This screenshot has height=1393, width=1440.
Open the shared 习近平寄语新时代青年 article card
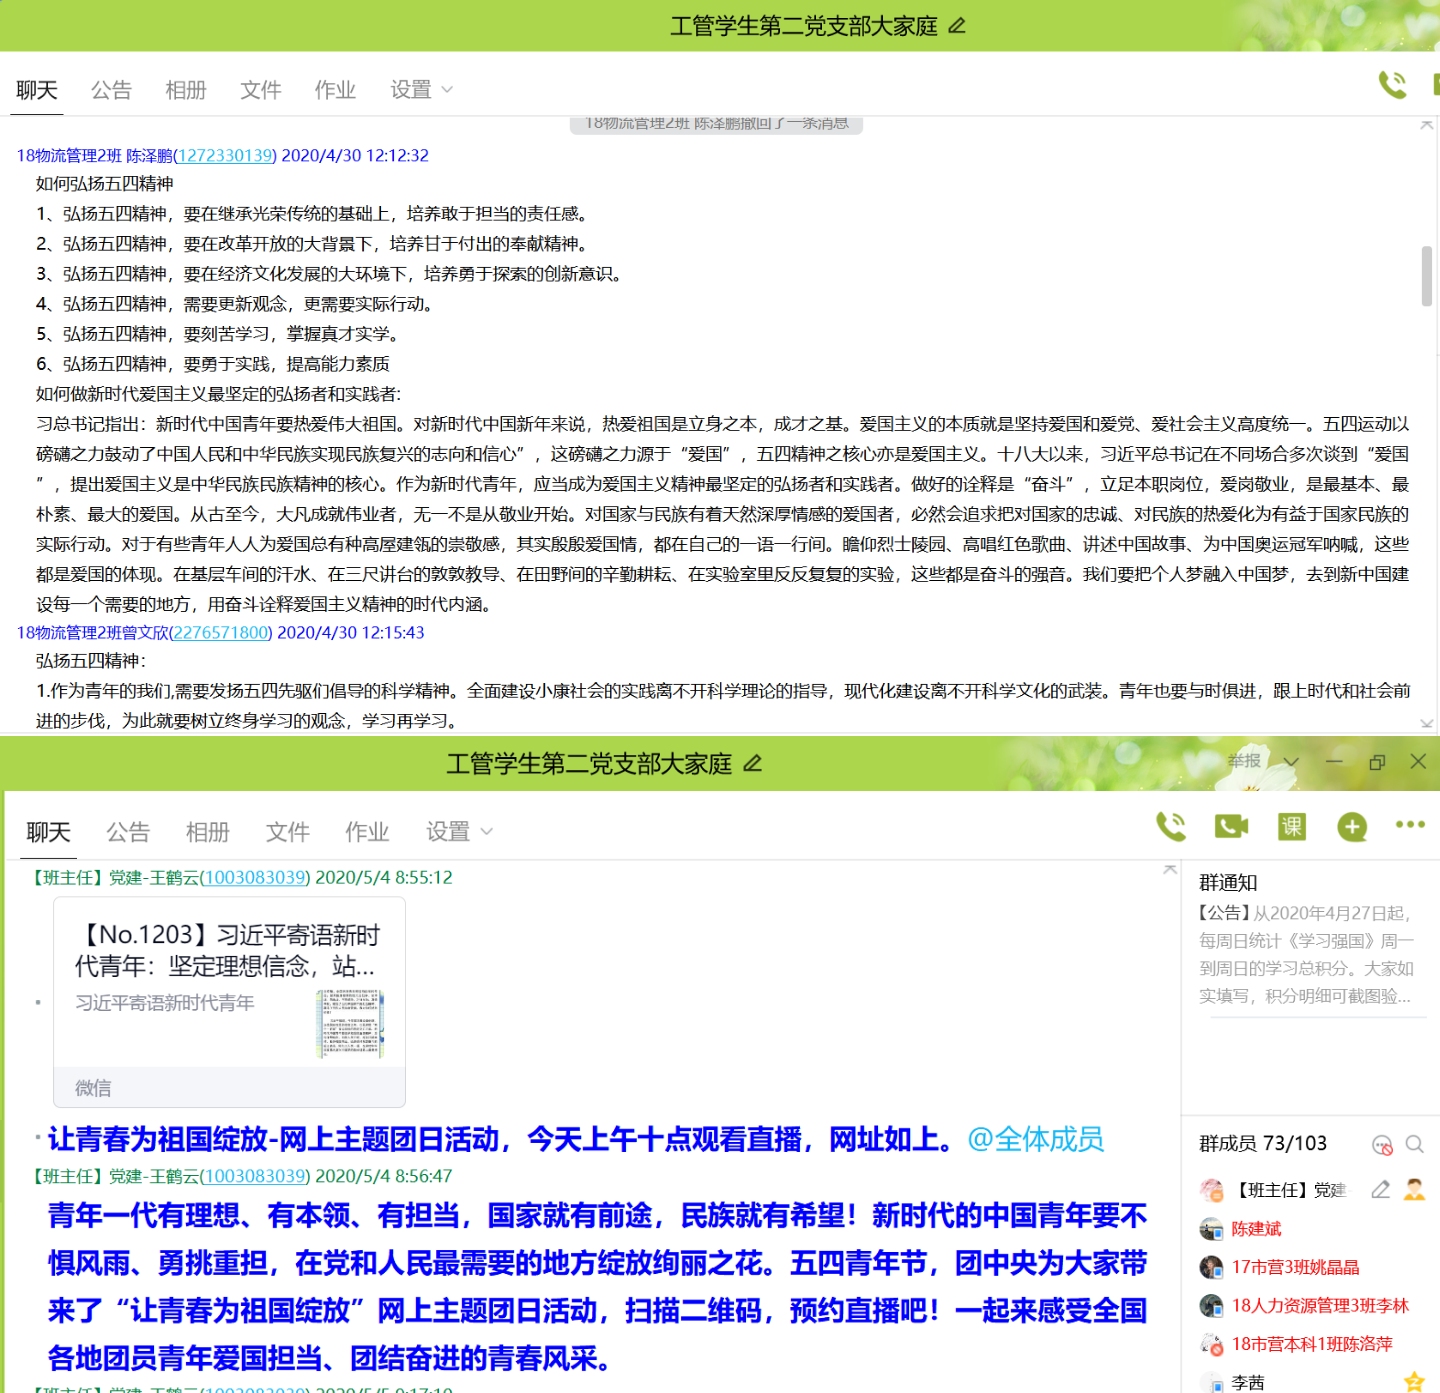click(229, 1001)
